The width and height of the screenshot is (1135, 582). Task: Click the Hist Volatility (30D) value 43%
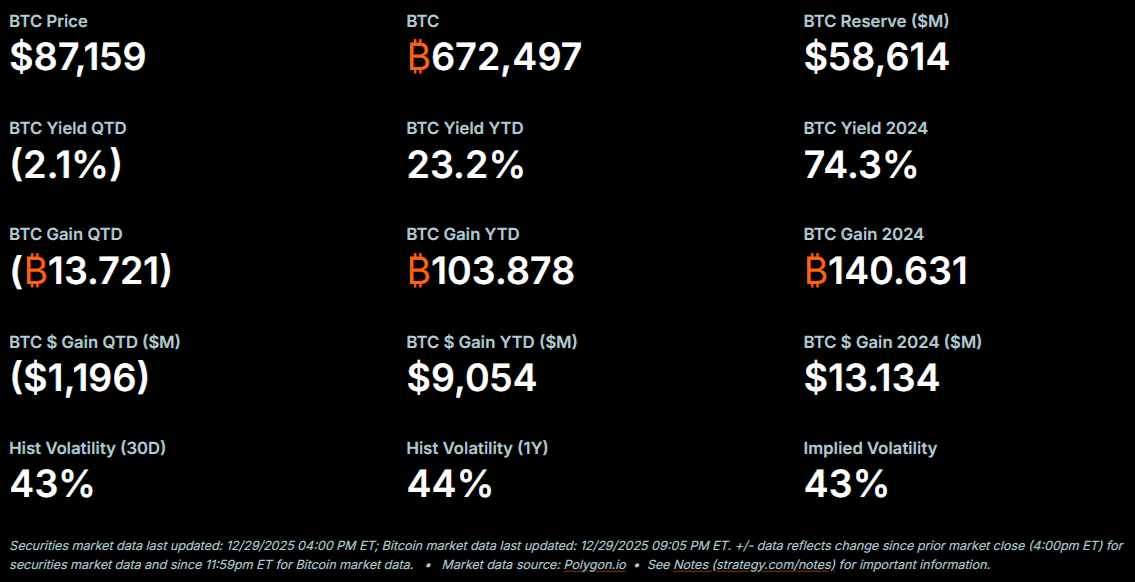click(52, 484)
